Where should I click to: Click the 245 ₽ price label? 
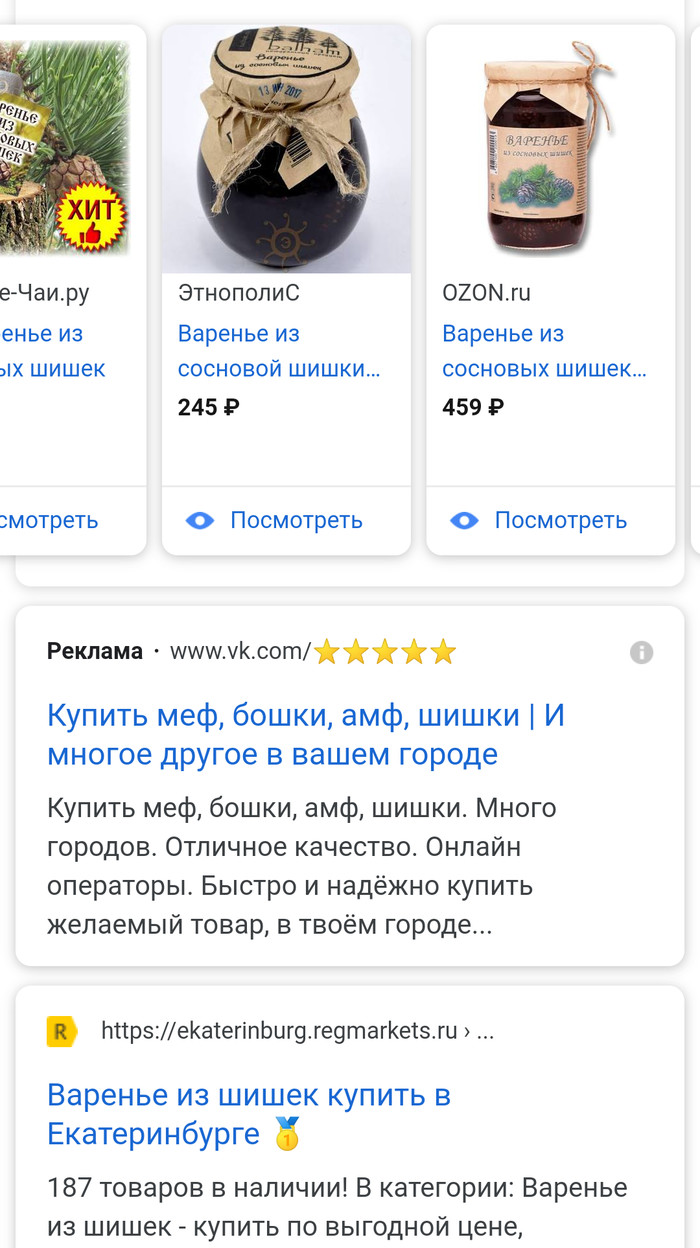pyautogui.click(x=209, y=408)
